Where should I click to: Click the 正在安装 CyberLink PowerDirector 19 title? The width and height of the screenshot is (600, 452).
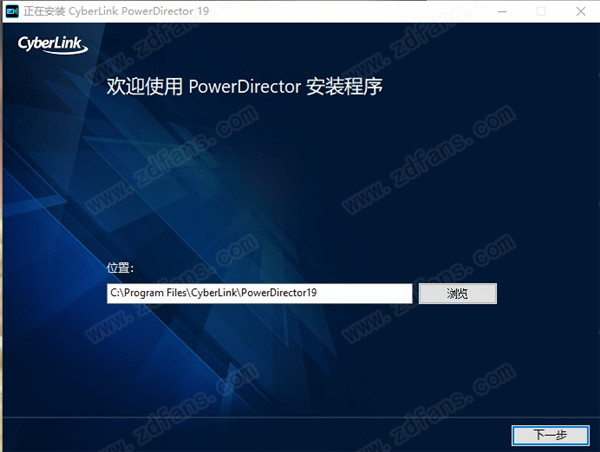[x=116, y=11]
